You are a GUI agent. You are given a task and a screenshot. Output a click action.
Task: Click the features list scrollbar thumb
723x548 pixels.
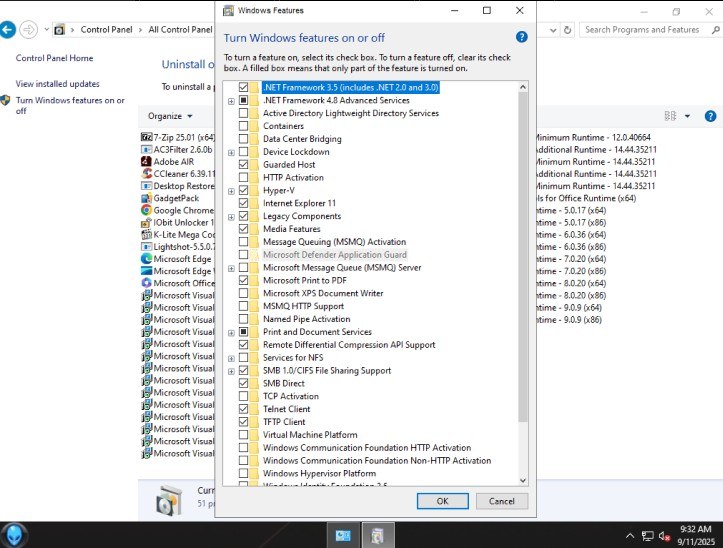523,256
